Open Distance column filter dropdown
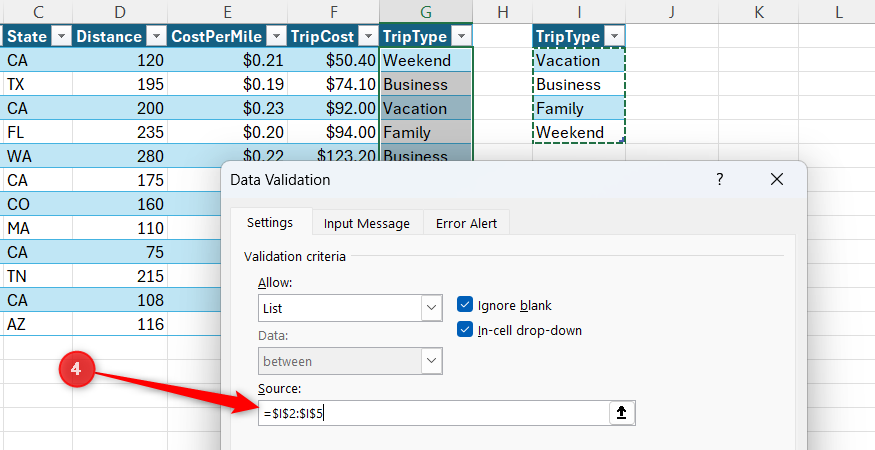Viewport: 875px width, 450px height. [x=156, y=37]
